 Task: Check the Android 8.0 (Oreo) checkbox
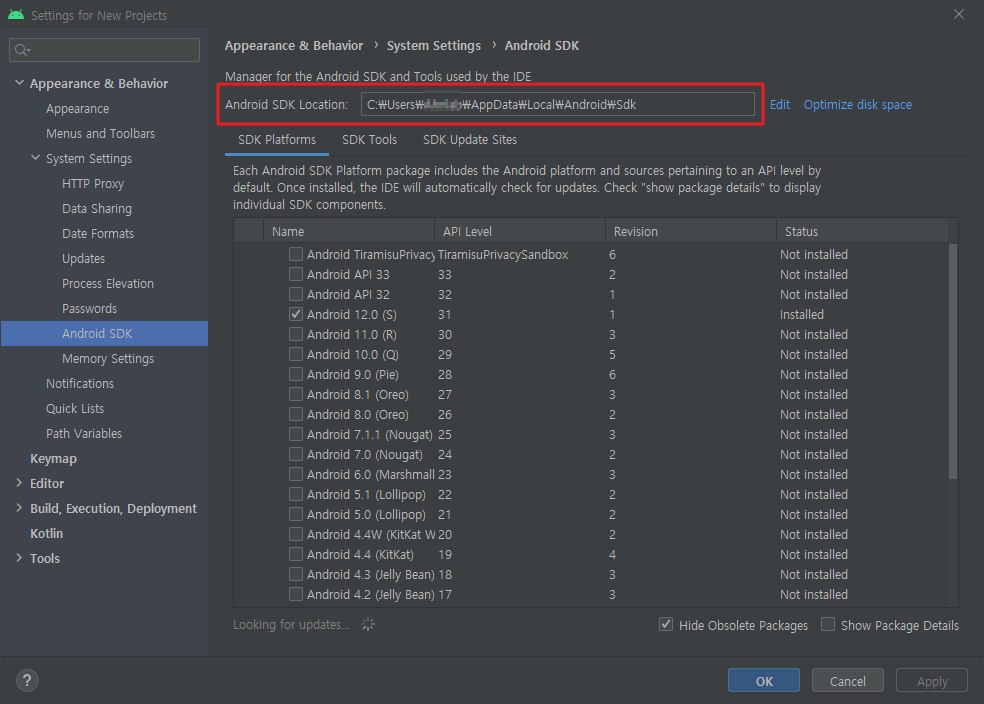[x=296, y=415]
